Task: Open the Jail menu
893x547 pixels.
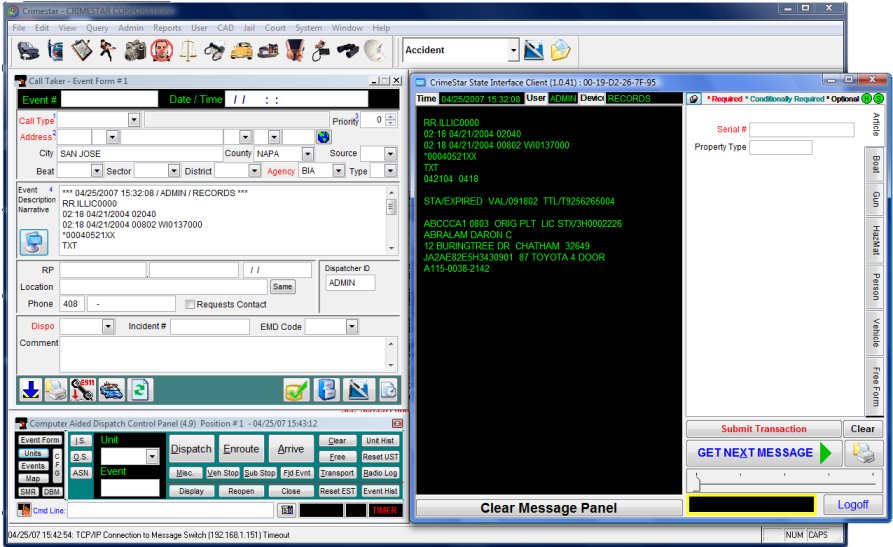Action: [x=249, y=28]
